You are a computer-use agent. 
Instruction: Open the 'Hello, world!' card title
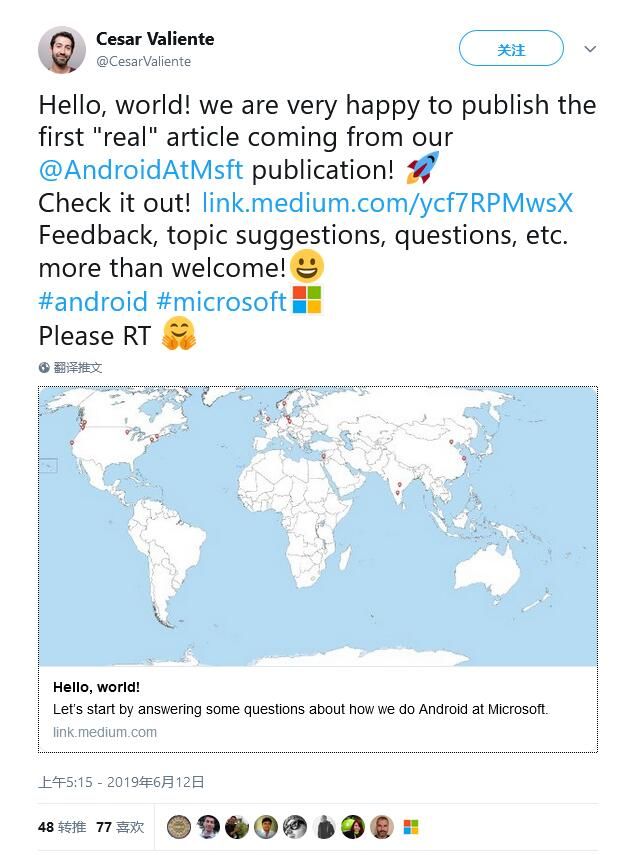pyautogui.click(x=97, y=687)
